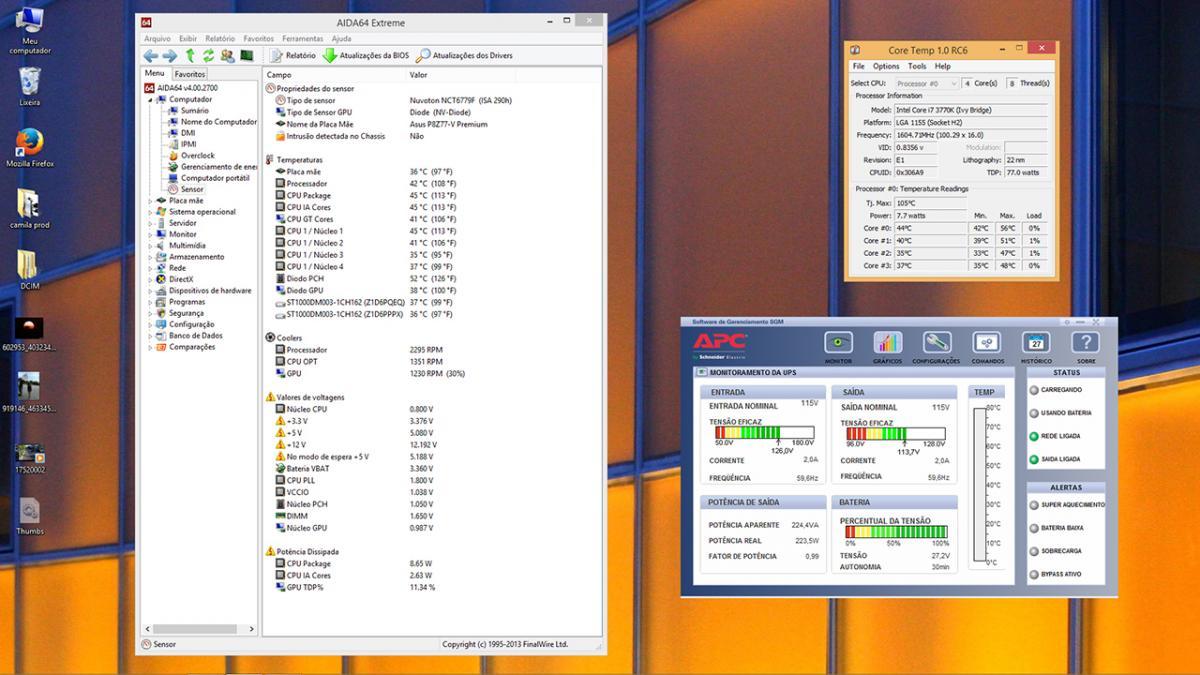Image resolution: width=1200 pixels, height=675 pixels.
Task: Expand the Rede tree node
Action: [x=151, y=268]
